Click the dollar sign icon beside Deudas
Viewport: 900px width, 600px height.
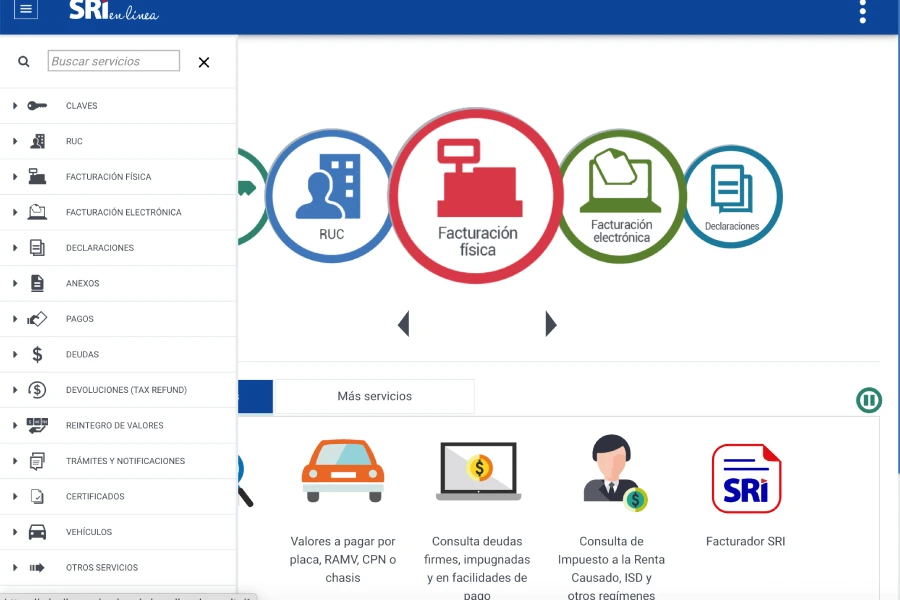point(37,354)
